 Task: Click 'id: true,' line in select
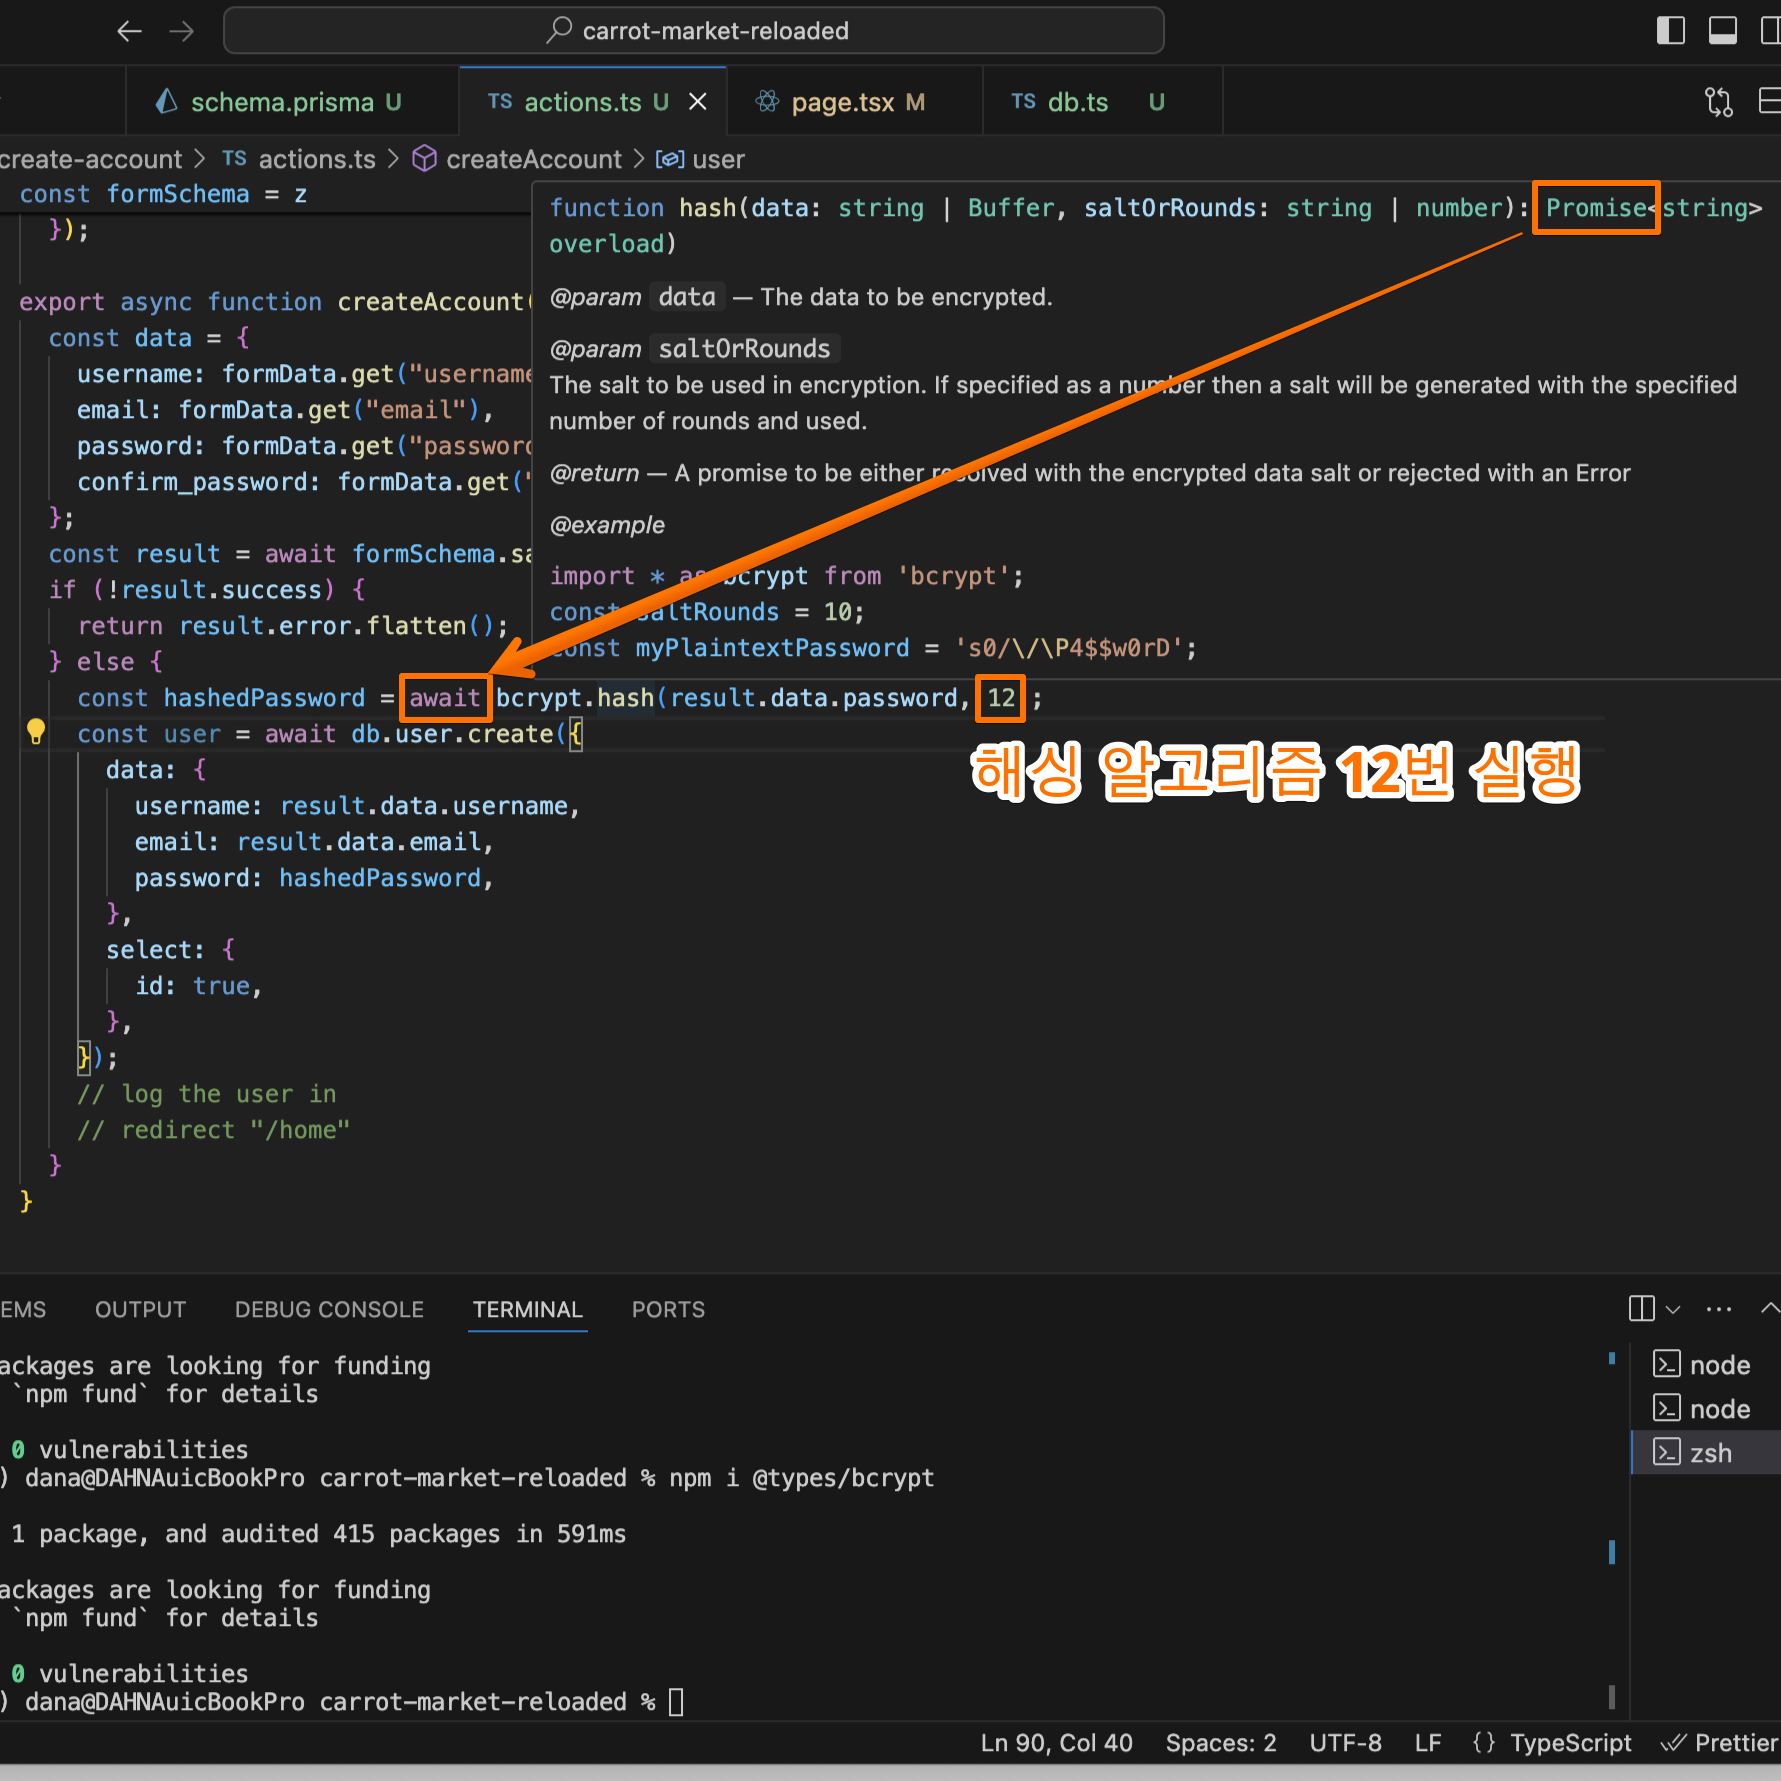198,986
